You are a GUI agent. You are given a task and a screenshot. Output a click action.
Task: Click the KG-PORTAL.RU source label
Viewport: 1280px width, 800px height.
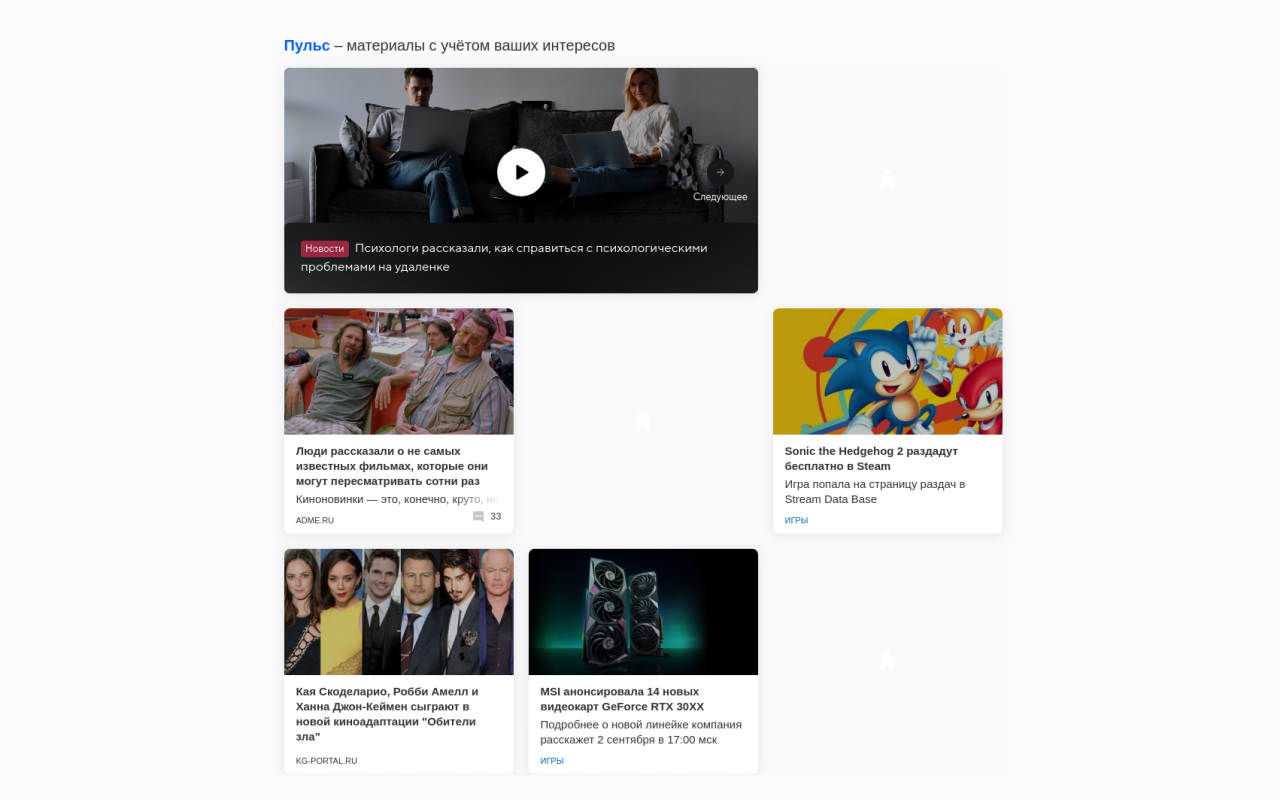[326, 761]
